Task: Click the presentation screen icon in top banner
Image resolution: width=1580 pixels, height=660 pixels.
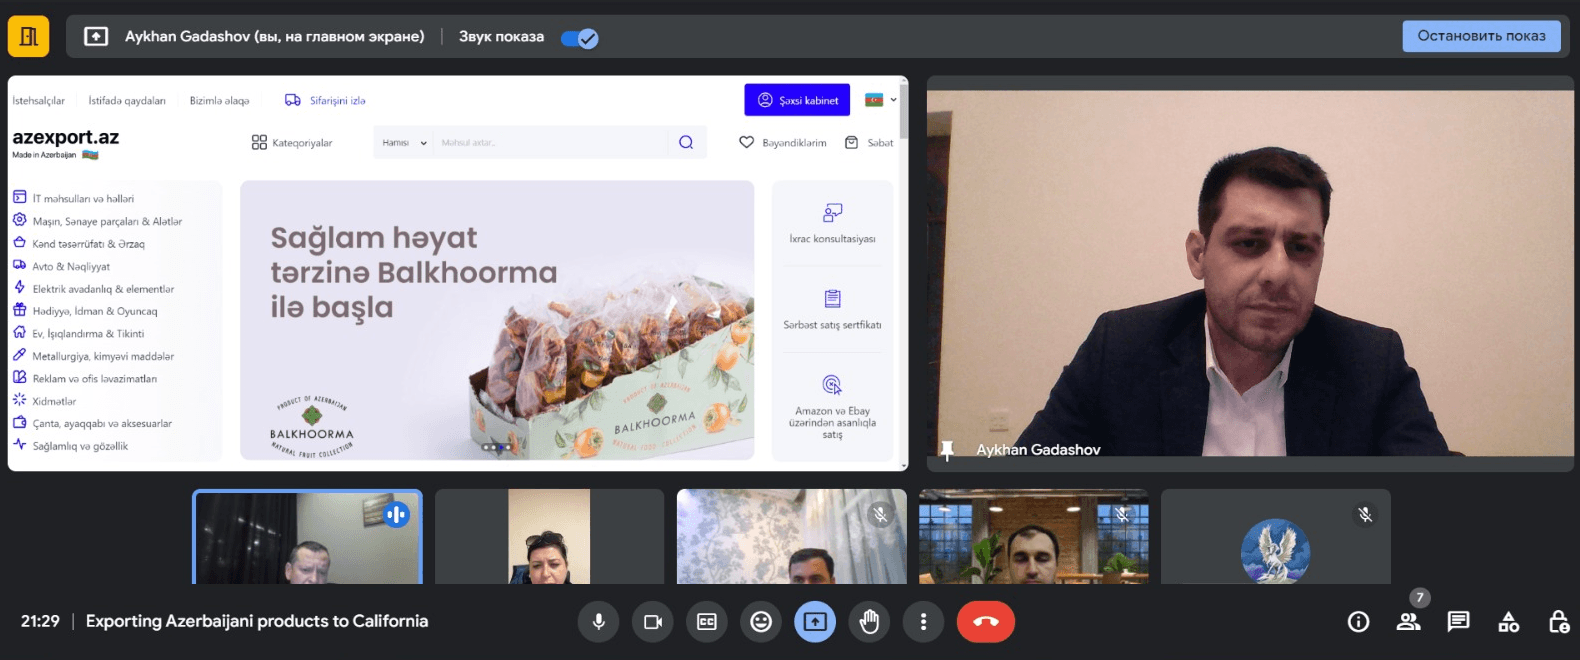Action: (x=96, y=37)
